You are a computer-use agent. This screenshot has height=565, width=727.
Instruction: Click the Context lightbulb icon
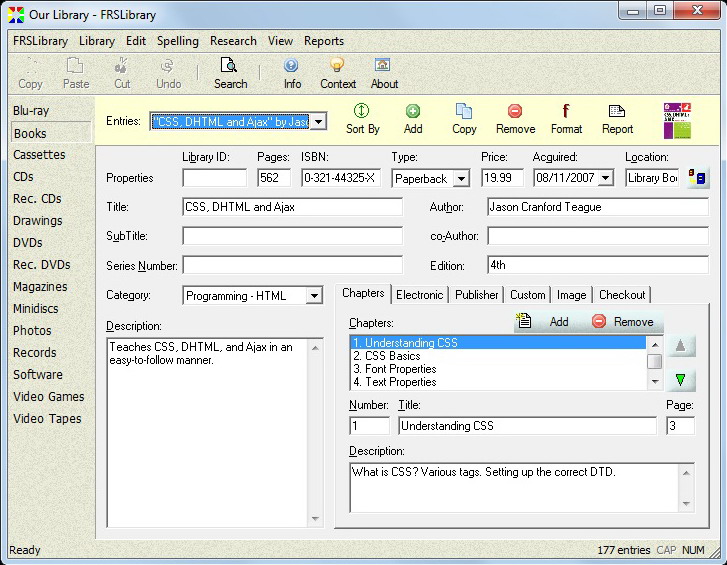[338, 73]
